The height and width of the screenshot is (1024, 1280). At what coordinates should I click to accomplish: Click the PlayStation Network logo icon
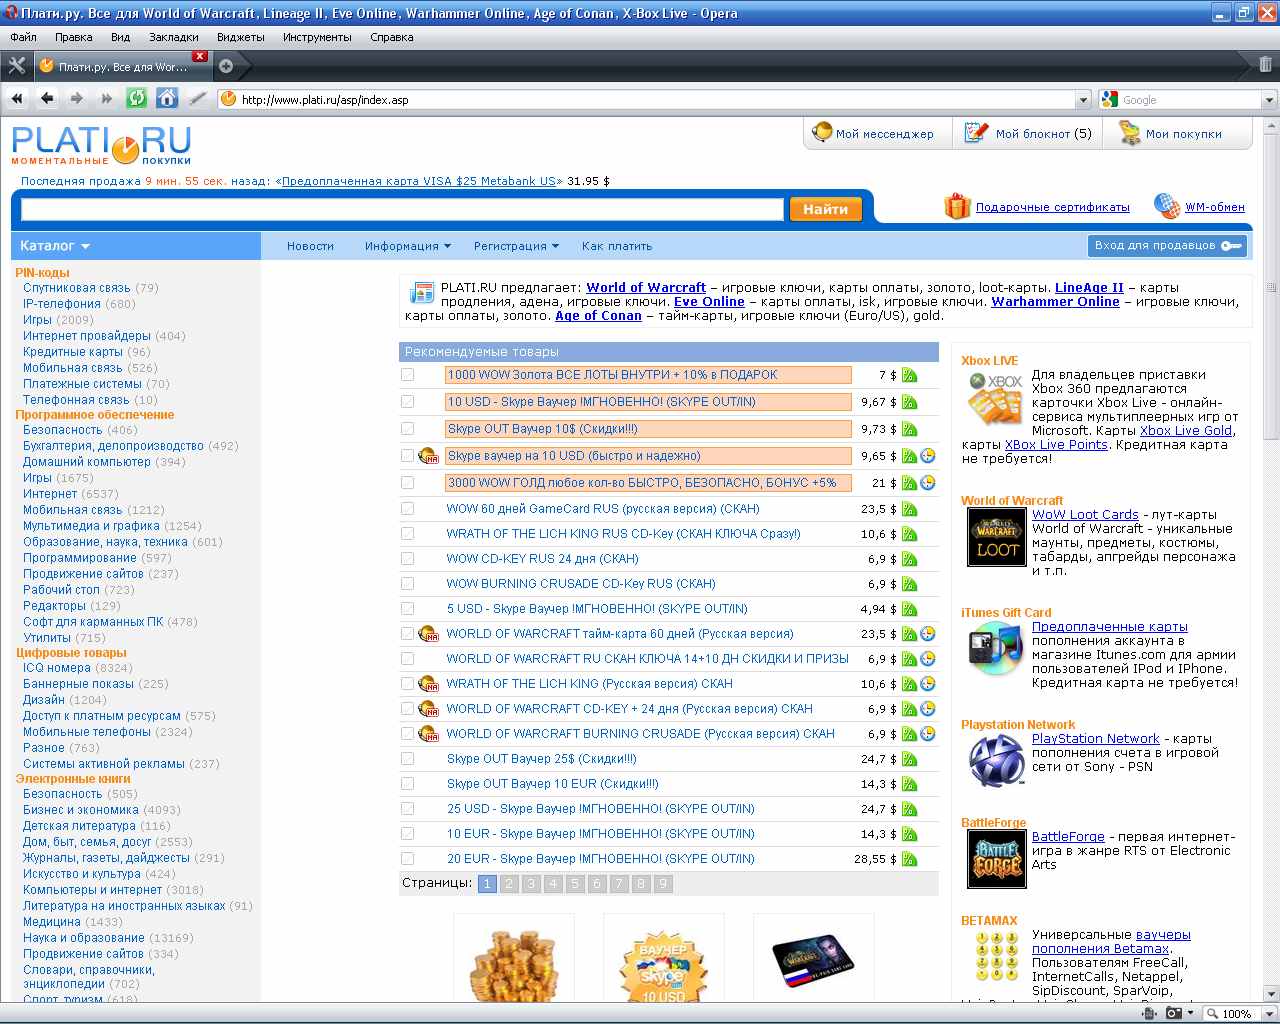[996, 761]
